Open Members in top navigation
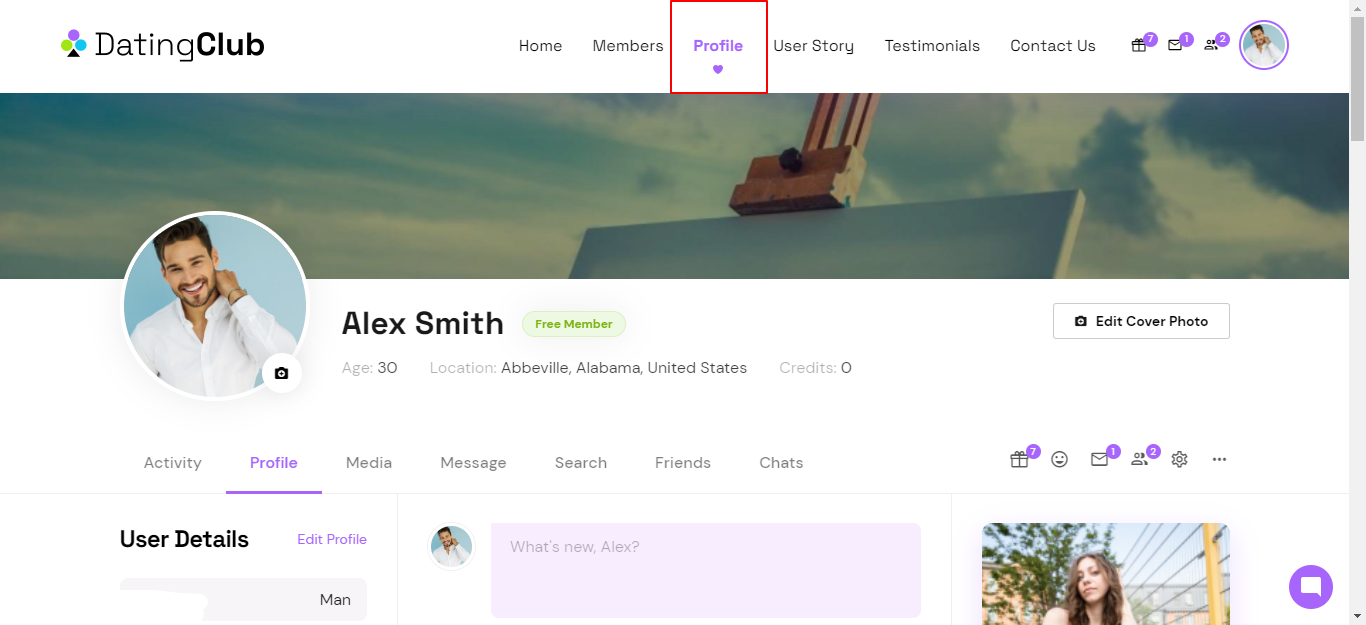The width and height of the screenshot is (1366, 625). pos(628,46)
